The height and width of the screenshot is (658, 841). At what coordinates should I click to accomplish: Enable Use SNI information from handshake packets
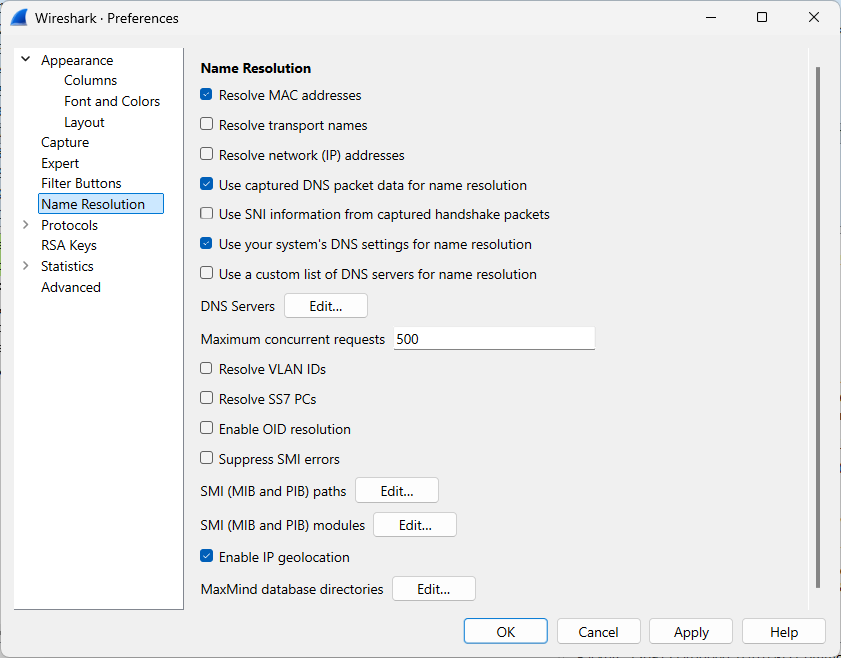(206, 214)
